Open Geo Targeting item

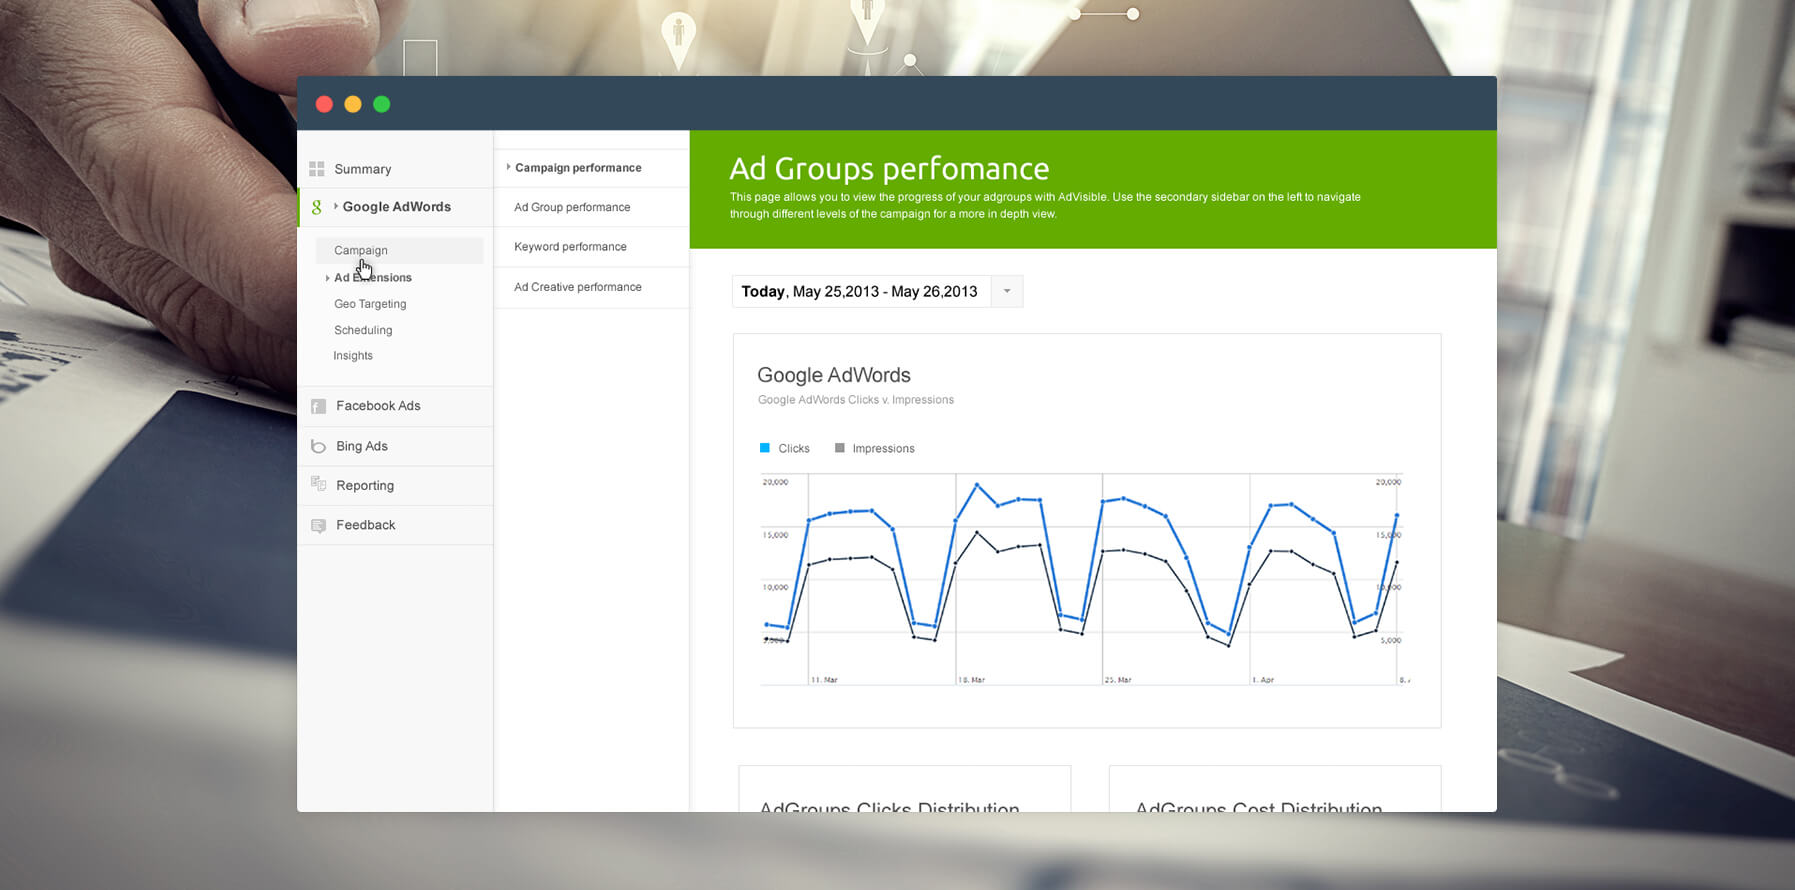click(370, 304)
